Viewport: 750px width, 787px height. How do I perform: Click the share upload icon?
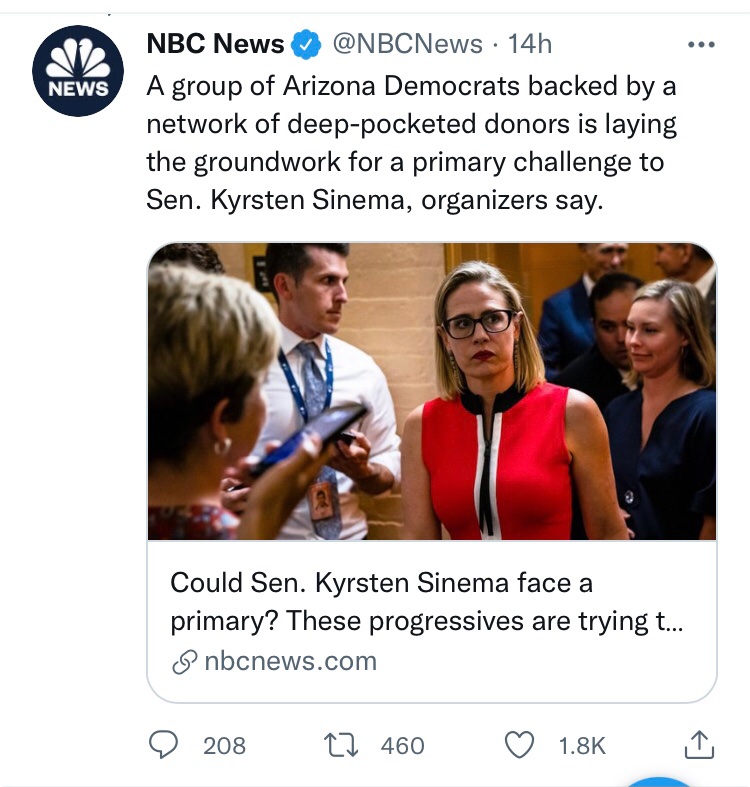(x=698, y=743)
